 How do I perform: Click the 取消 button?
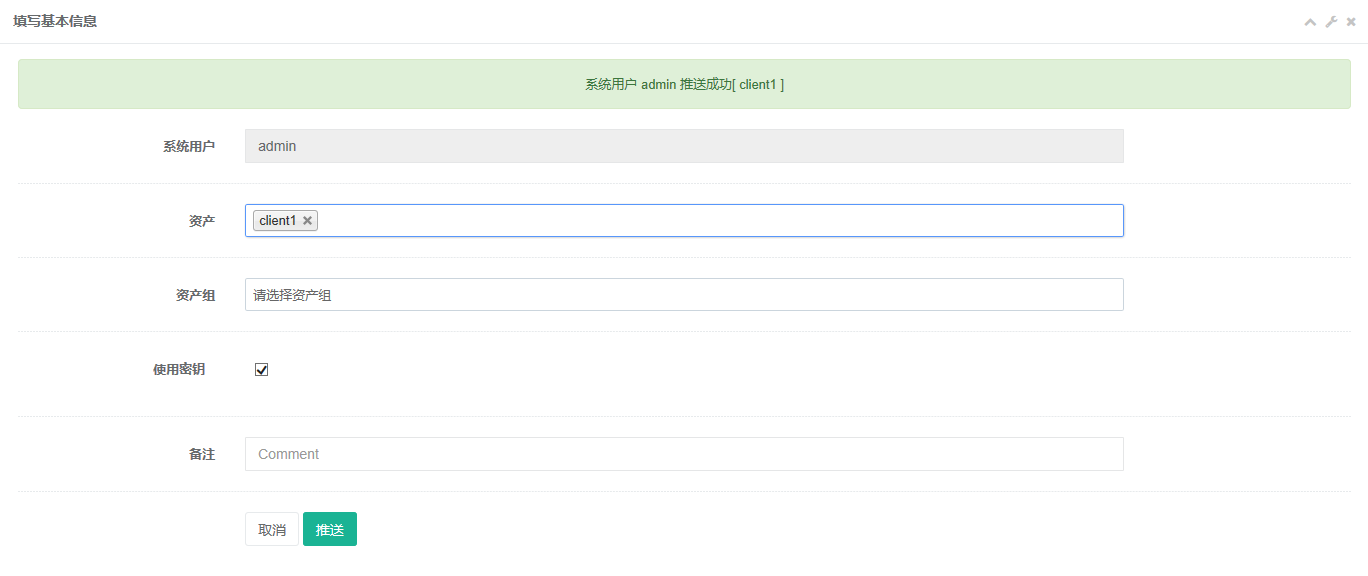click(272, 530)
